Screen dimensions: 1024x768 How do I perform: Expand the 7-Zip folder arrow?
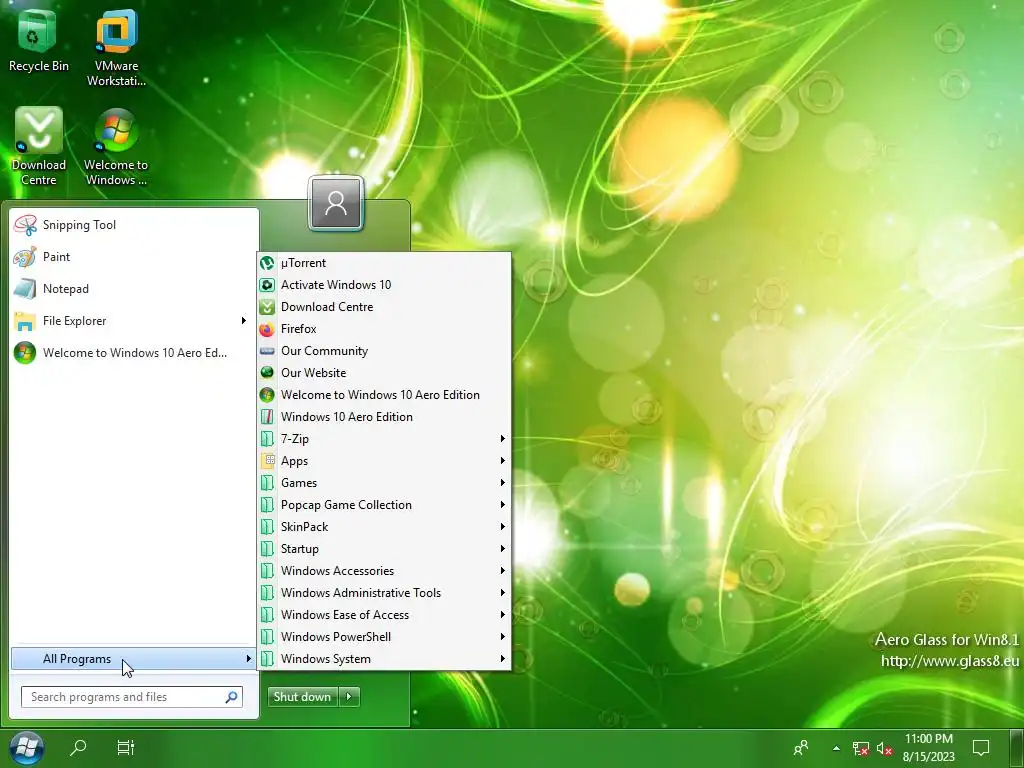[503, 439]
